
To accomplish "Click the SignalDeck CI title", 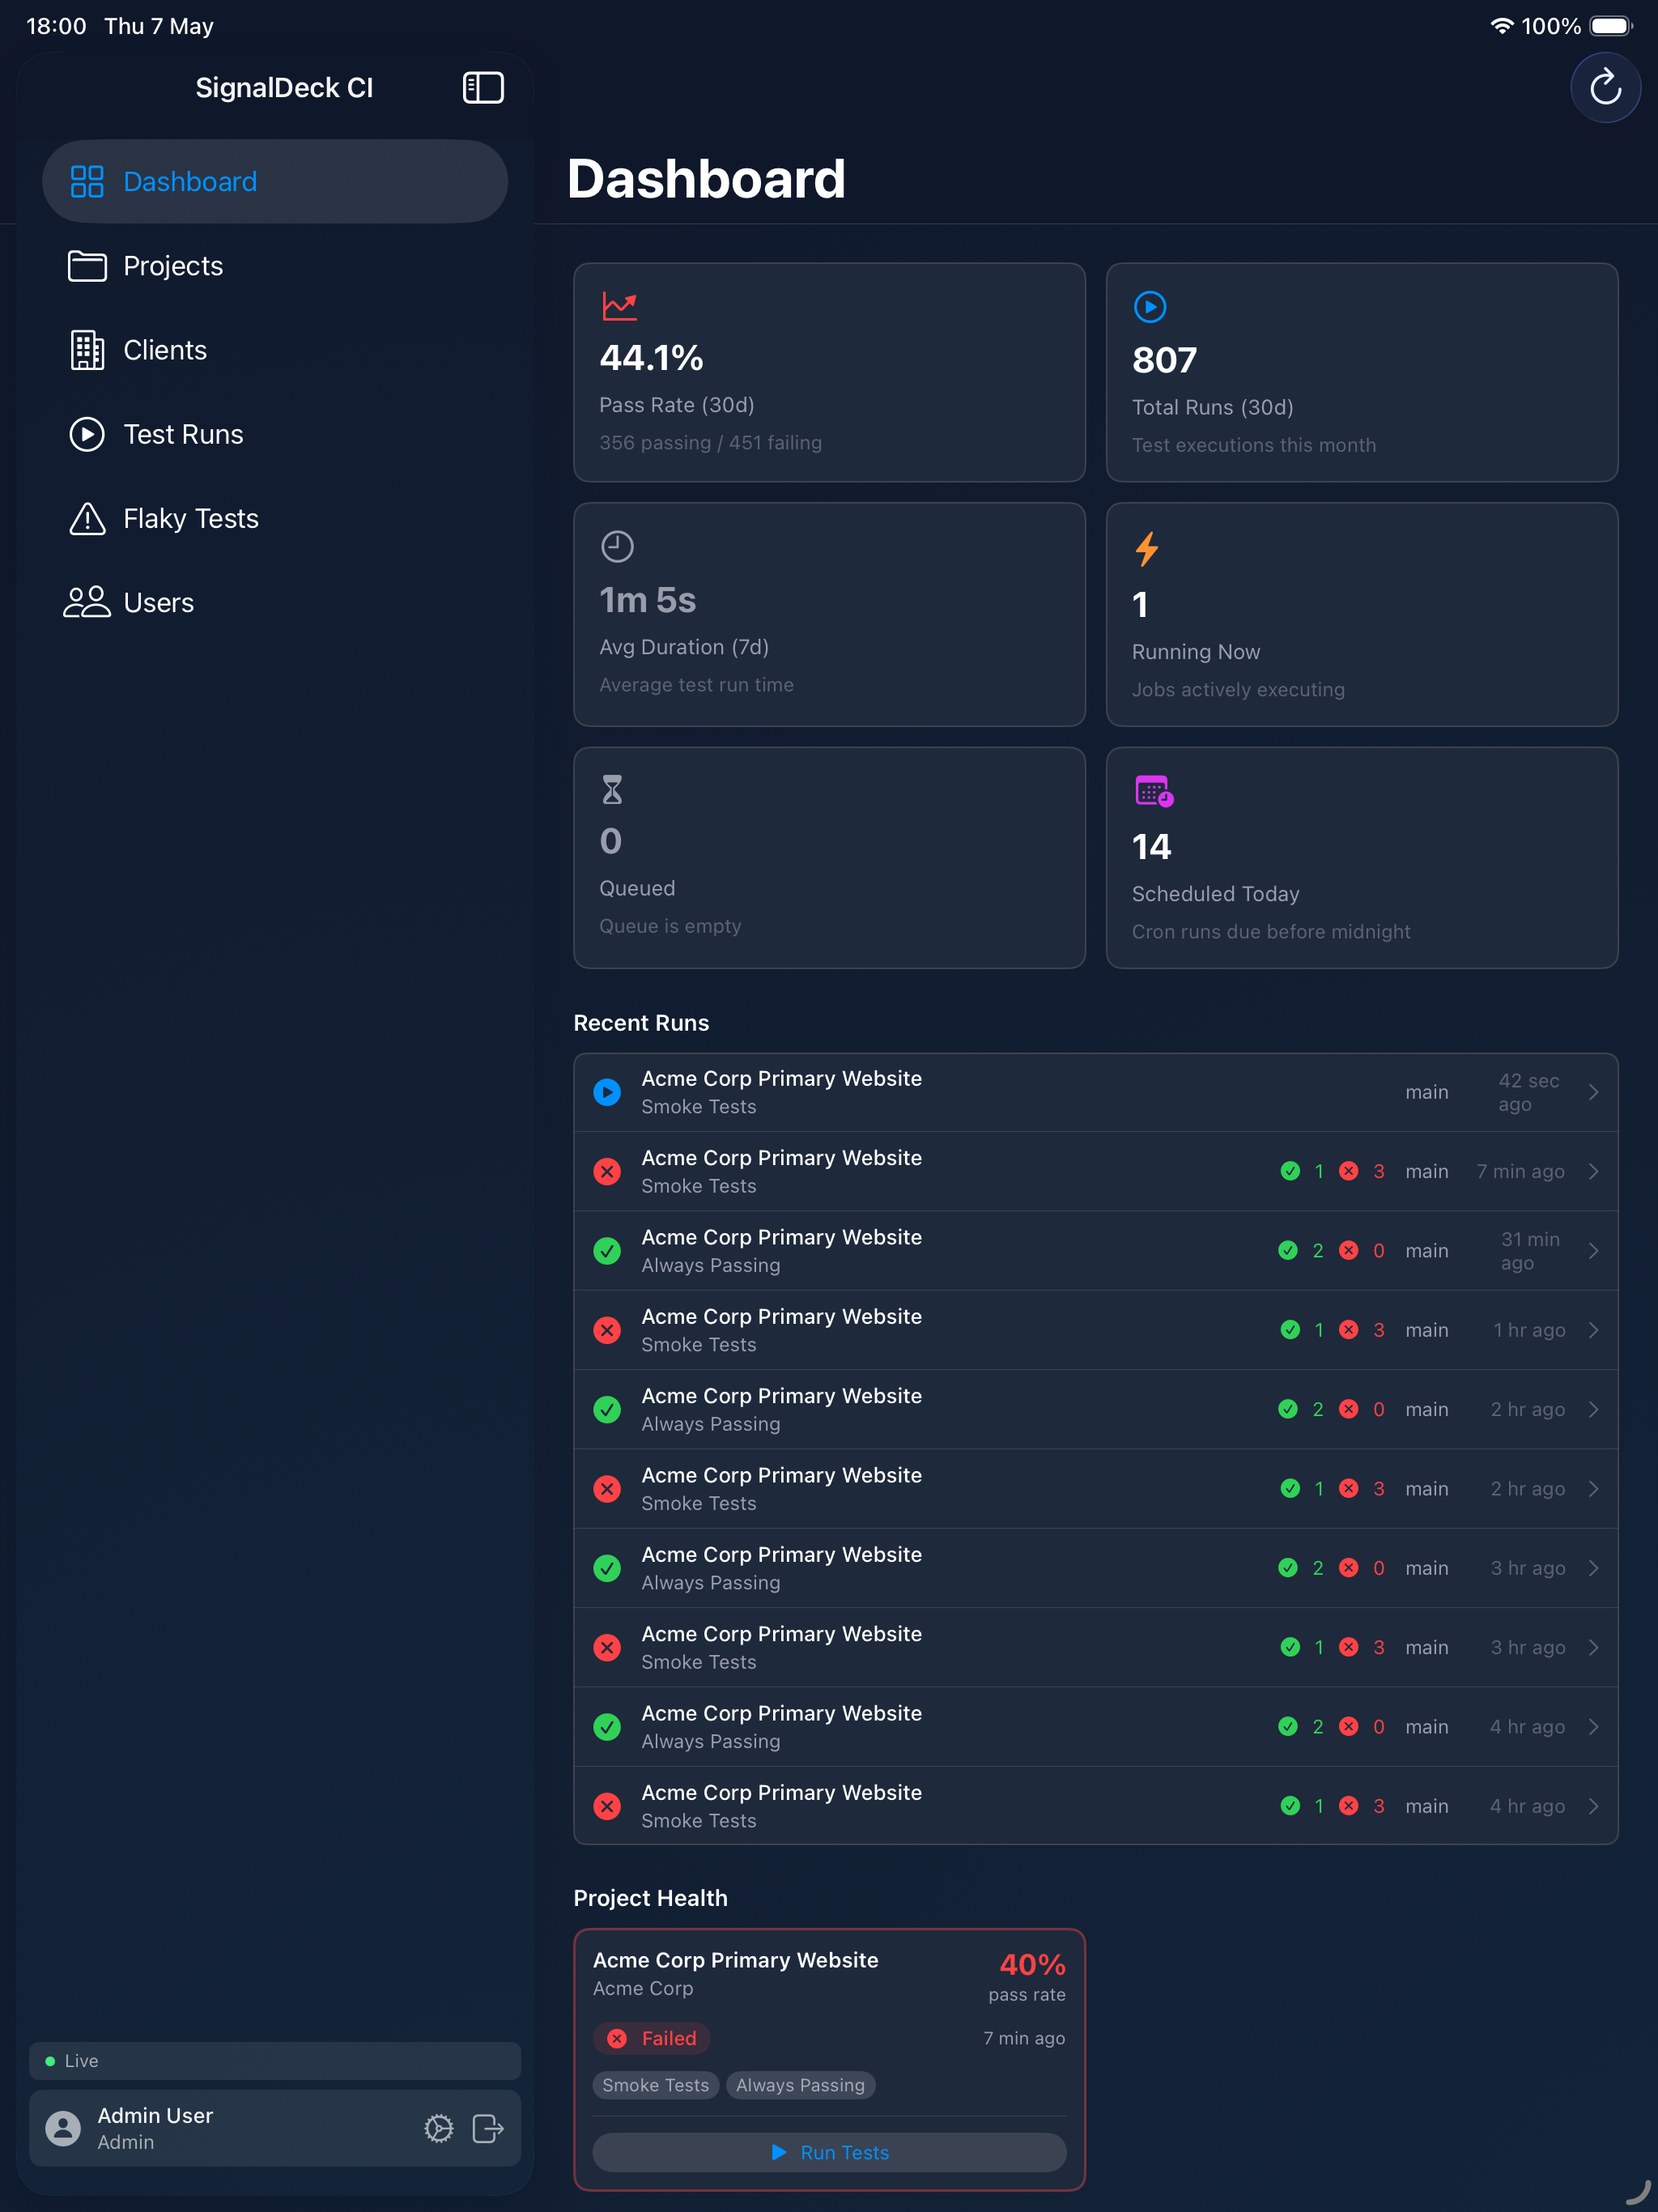I will [x=284, y=88].
